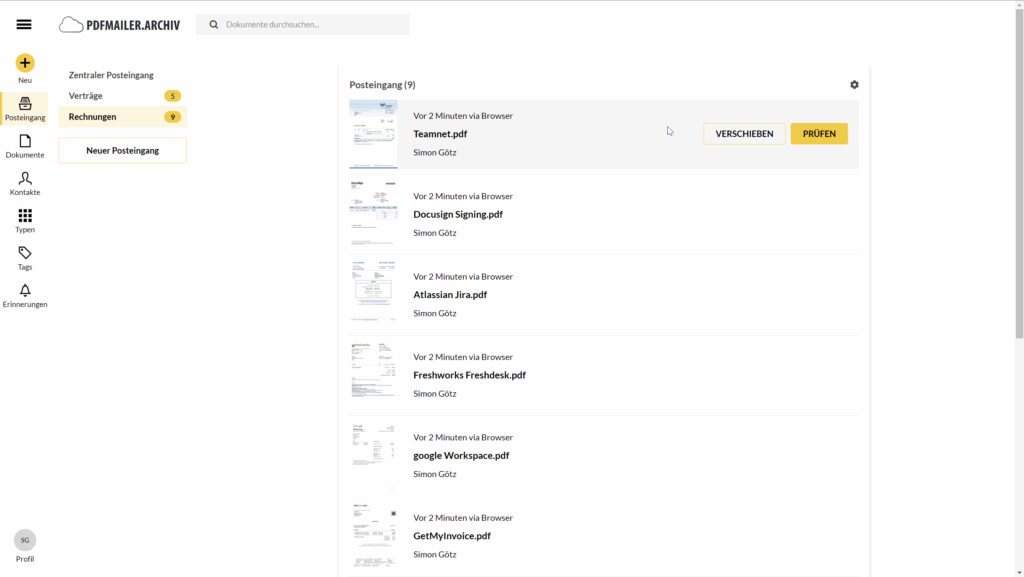Image resolution: width=1024 pixels, height=577 pixels.
Task: Select the Docusign Signing.pdf file name
Action: (x=458, y=214)
